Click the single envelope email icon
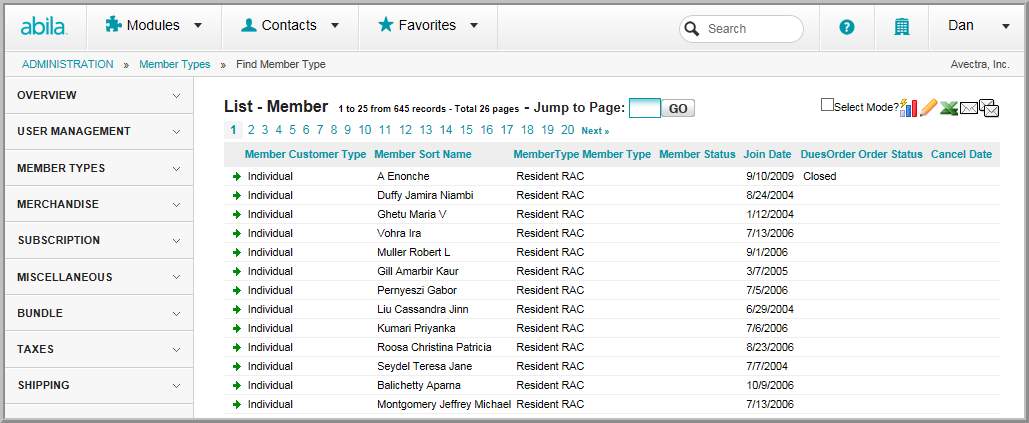 tap(969, 108)
